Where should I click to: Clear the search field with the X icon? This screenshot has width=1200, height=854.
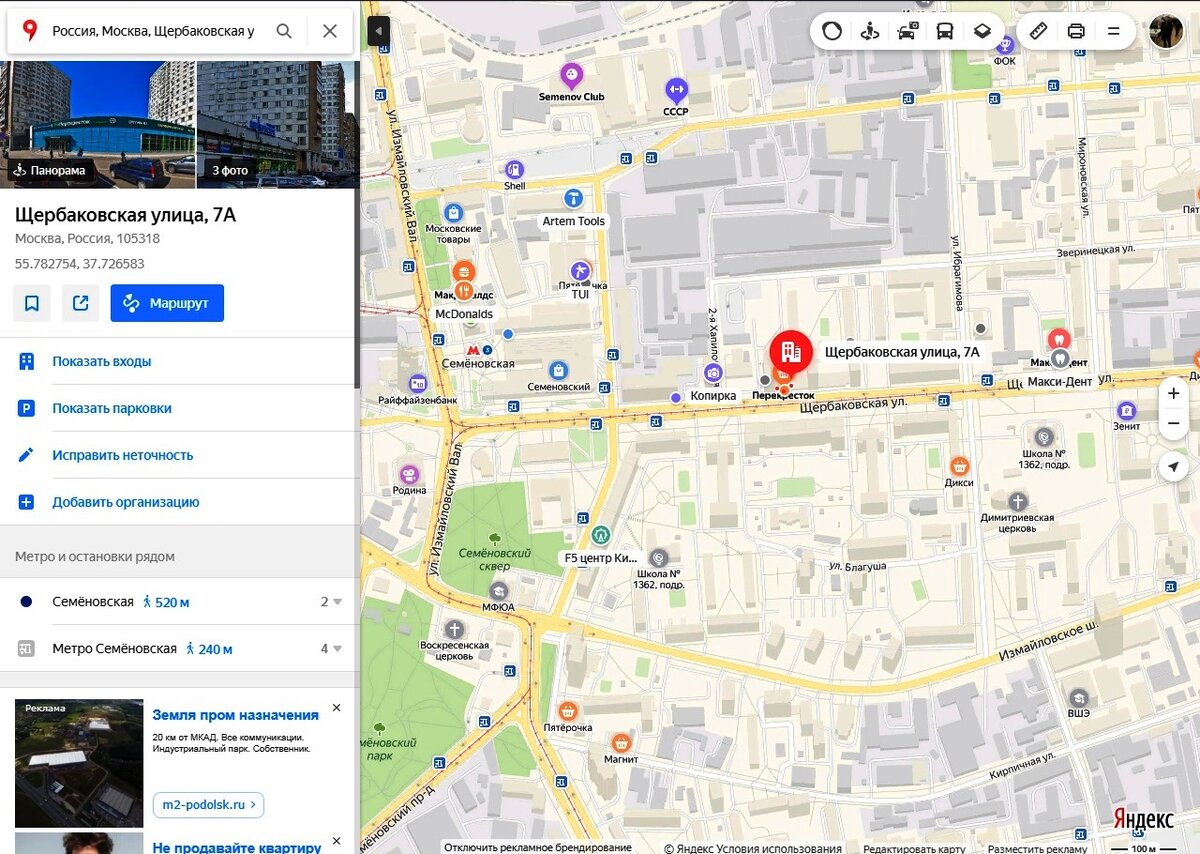[330, 31]
